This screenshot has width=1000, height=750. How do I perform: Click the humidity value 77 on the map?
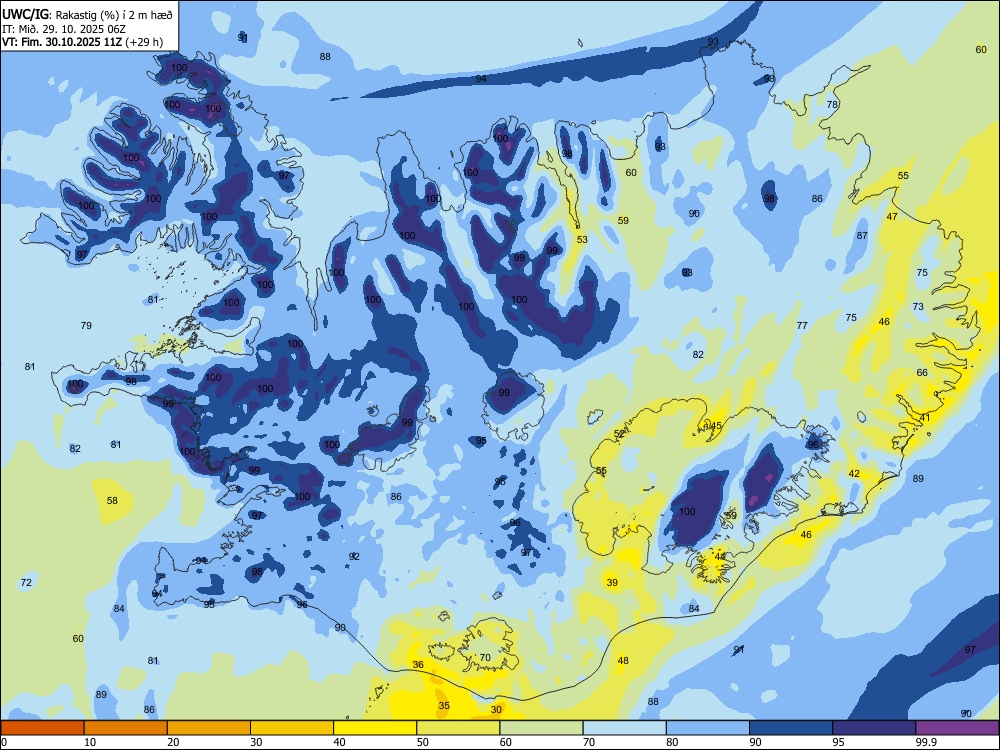tap(802, 325)
